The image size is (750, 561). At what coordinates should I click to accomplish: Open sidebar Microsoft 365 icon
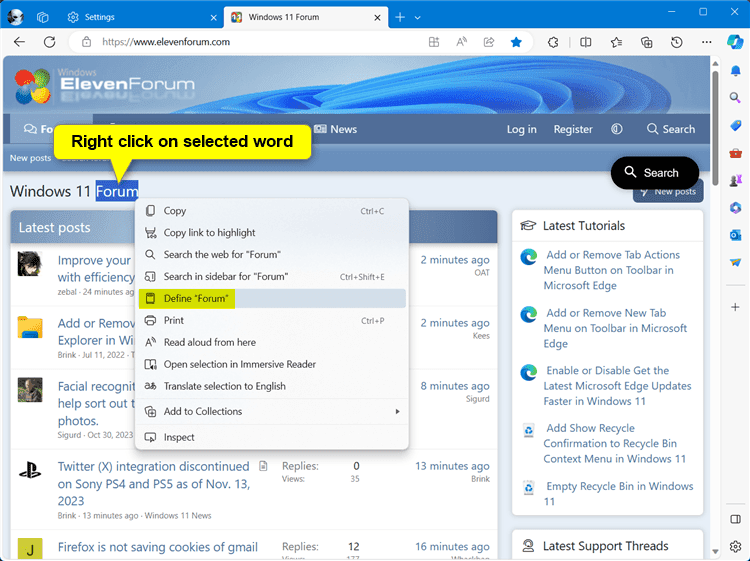(x=736, y=208)
